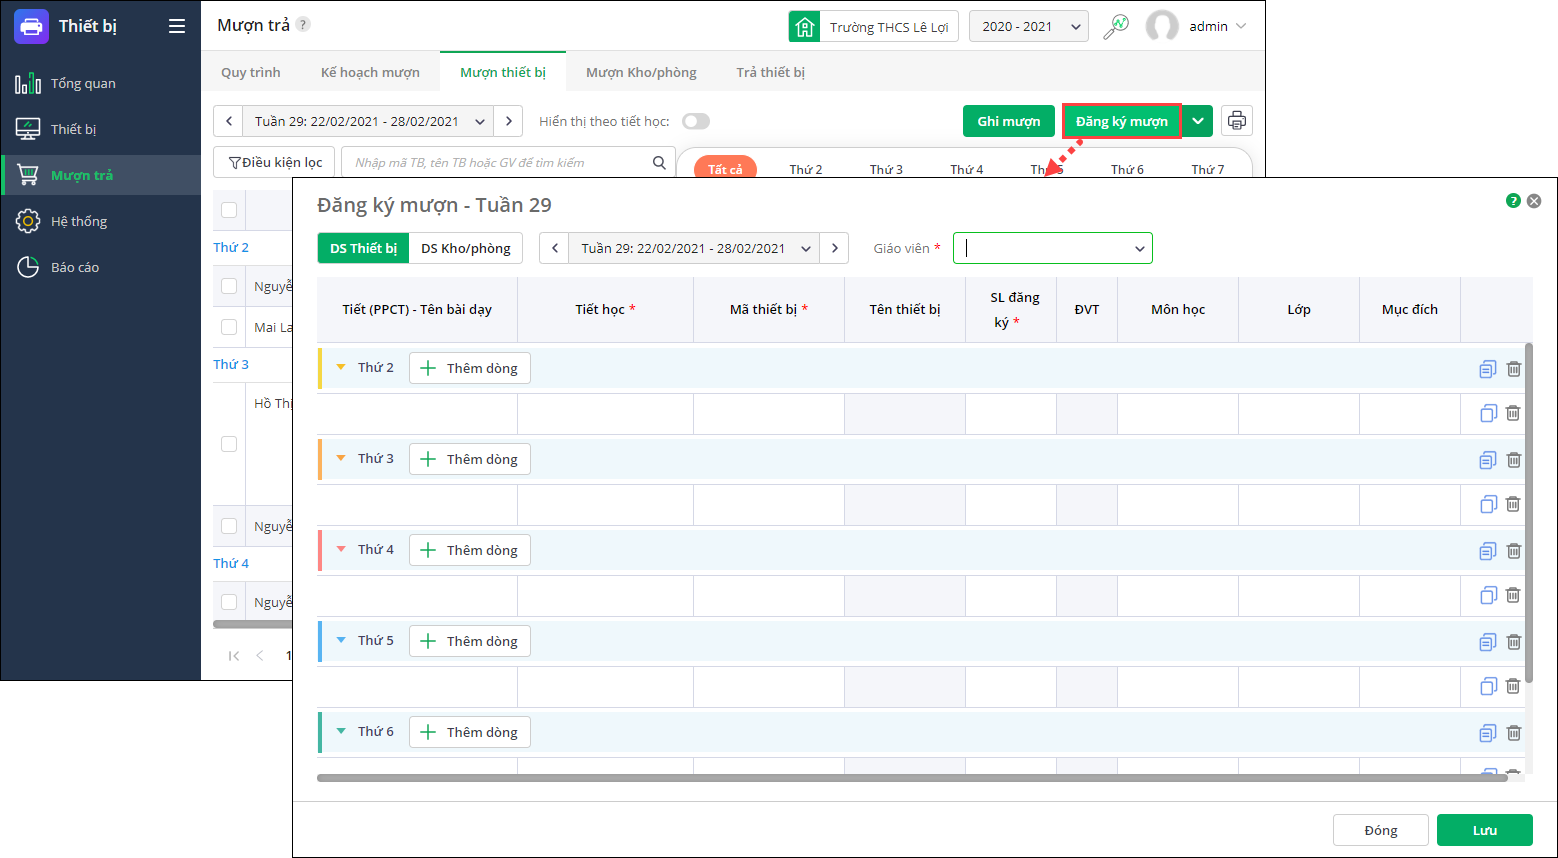
Task: Go to next week in the dialog
Action: point(835,248)
